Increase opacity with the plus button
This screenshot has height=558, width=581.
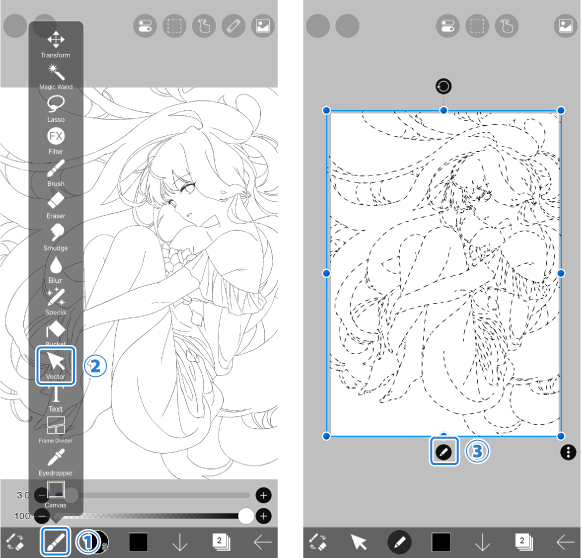(263, 516)
